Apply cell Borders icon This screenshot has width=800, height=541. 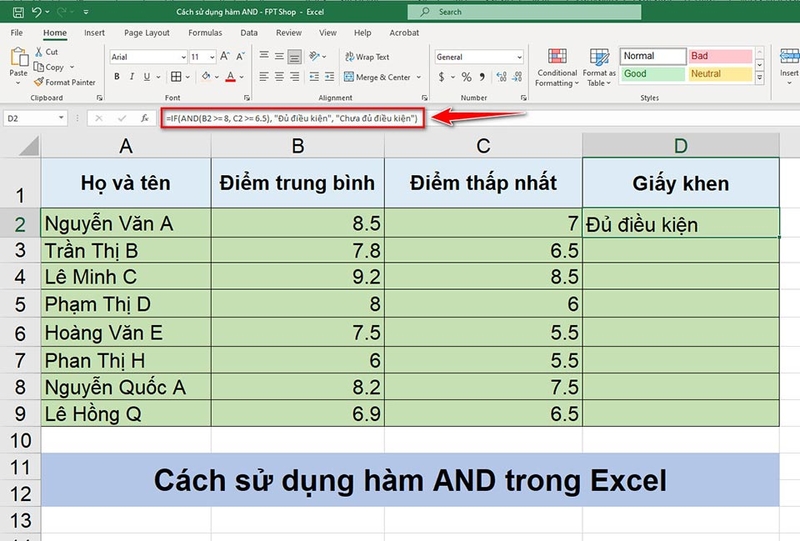click(x=176, y=77)
